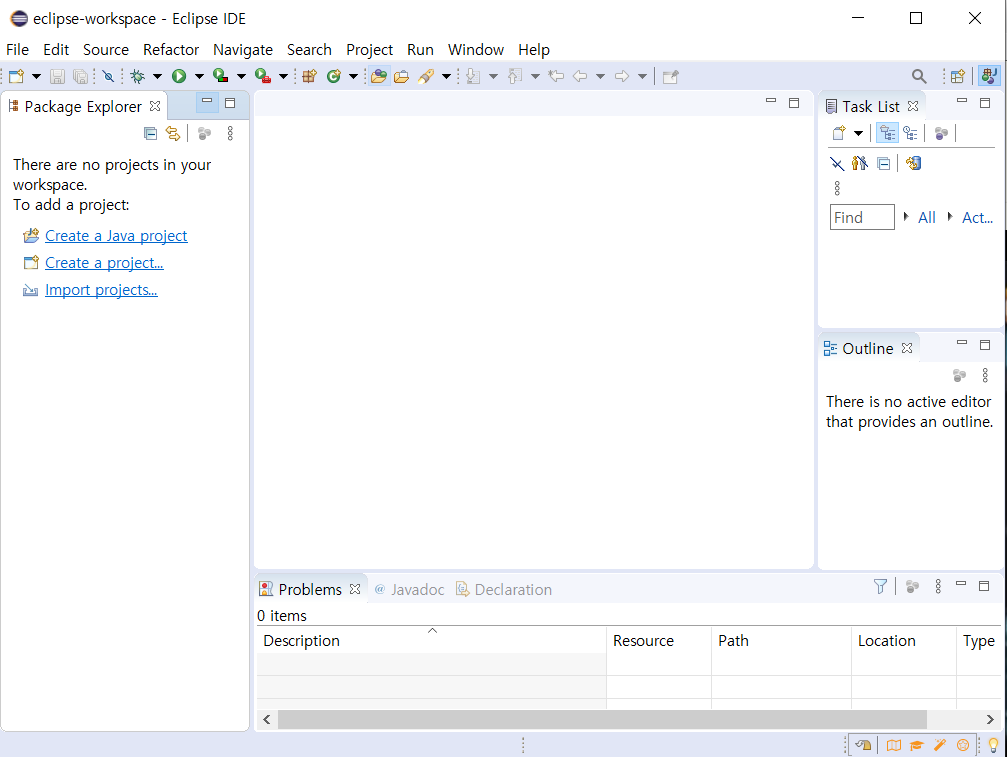Click the Find field in Task List
This screenshot has height=757, width=1007.
(x=862, y=217)
